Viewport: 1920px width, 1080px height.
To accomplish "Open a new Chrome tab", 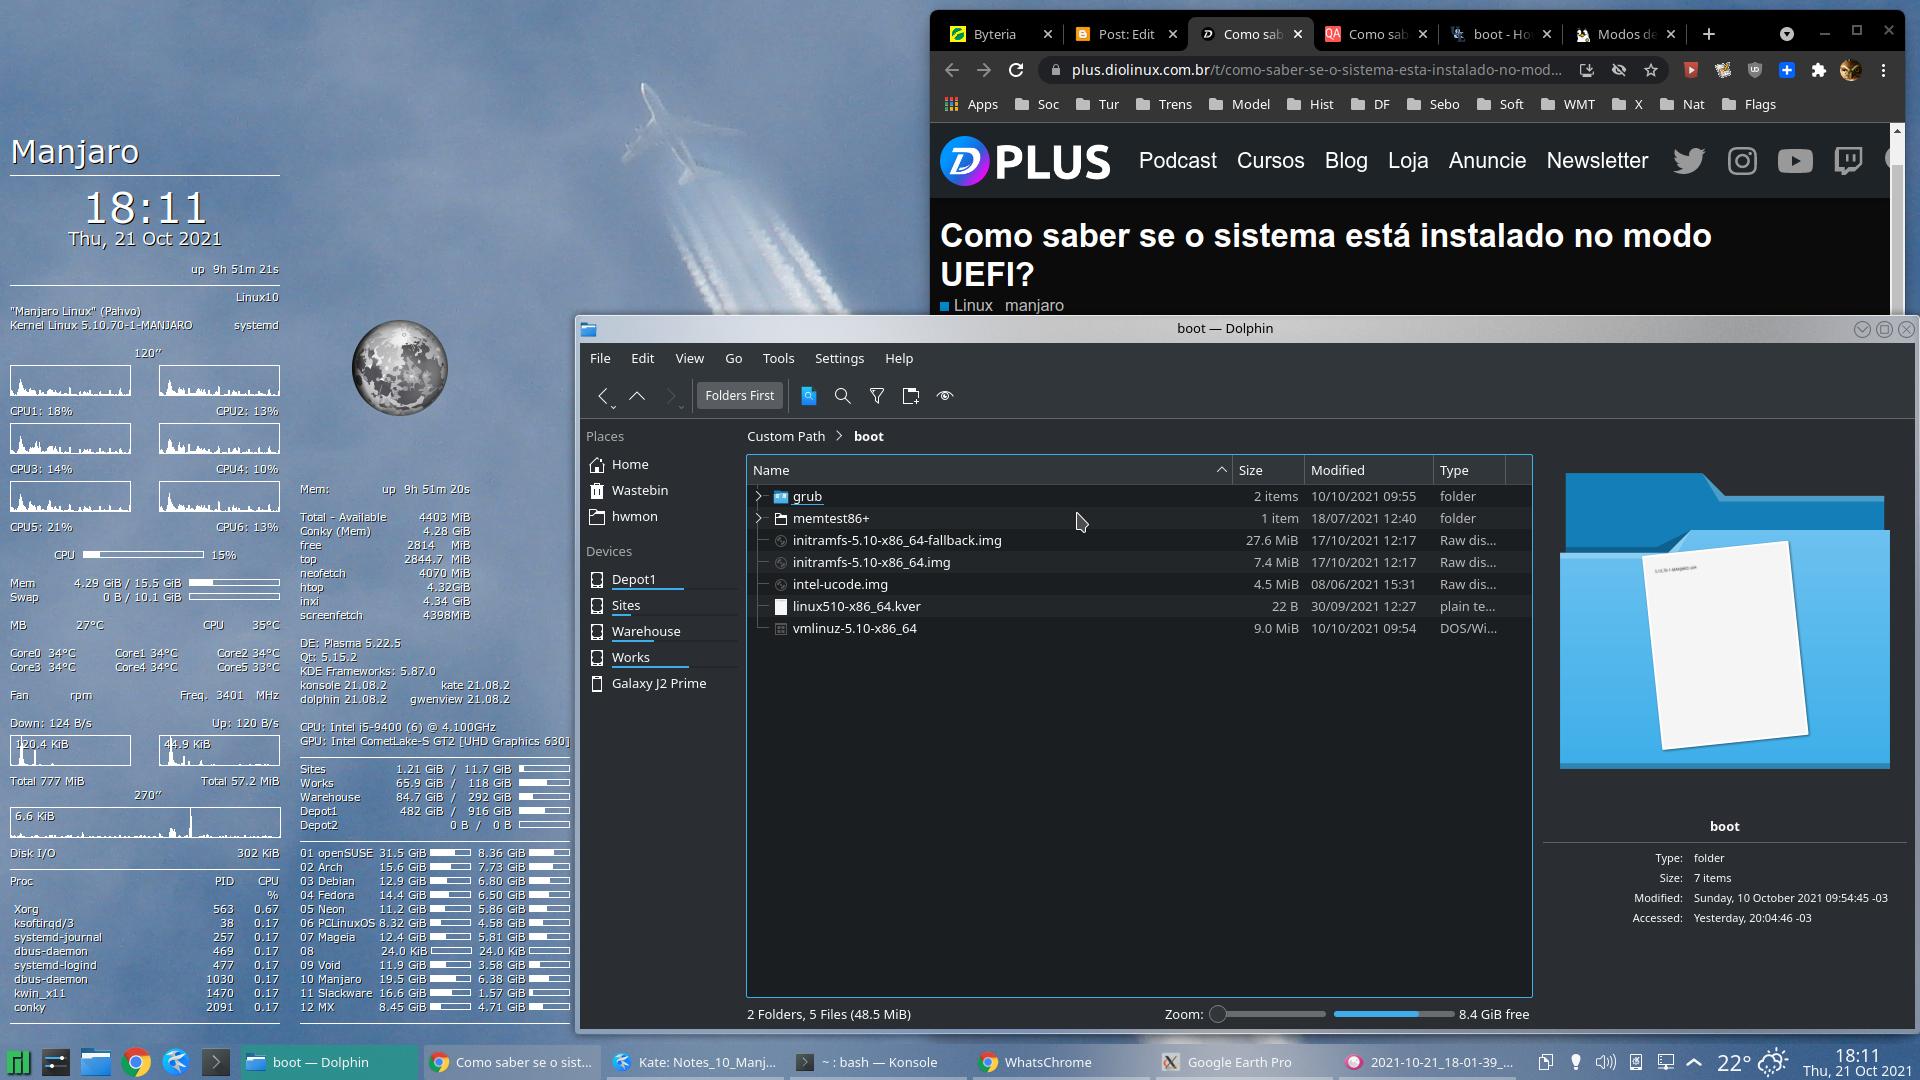I will pyautogui.click(x=1709, y=34).
